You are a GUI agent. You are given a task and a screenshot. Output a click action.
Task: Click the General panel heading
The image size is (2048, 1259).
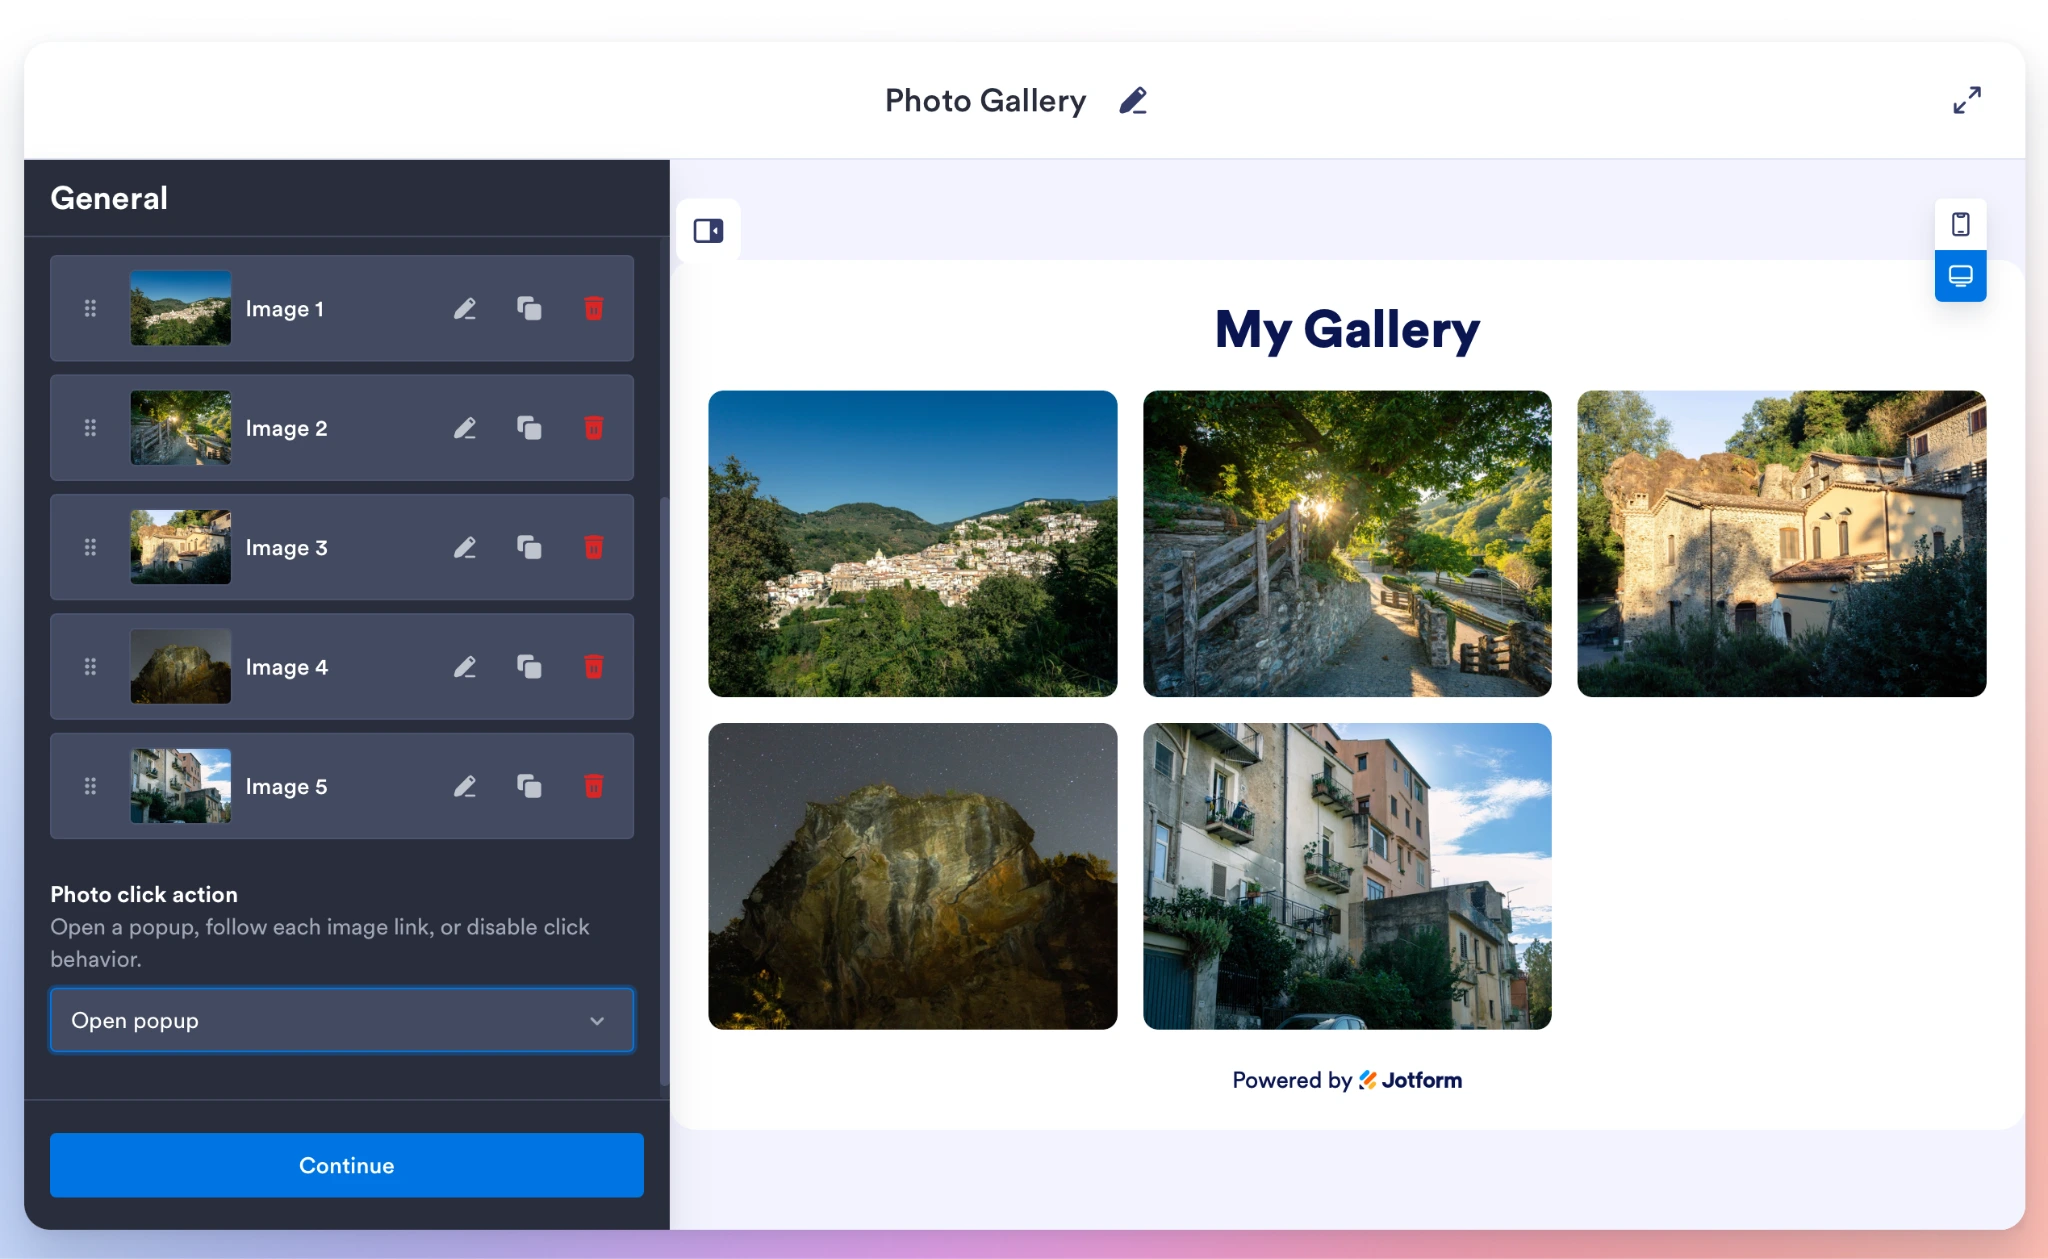pyautogui.click(x=109, y=198)
